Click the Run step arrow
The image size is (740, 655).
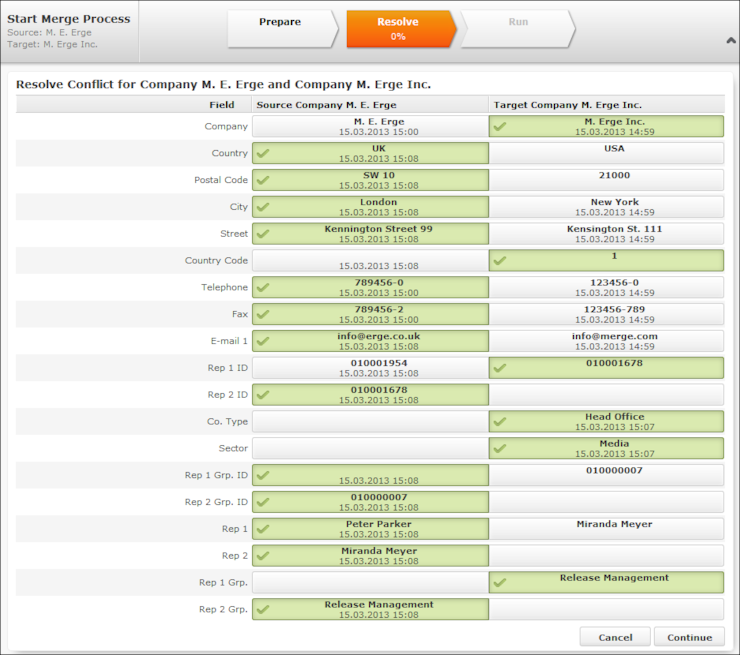517,29
